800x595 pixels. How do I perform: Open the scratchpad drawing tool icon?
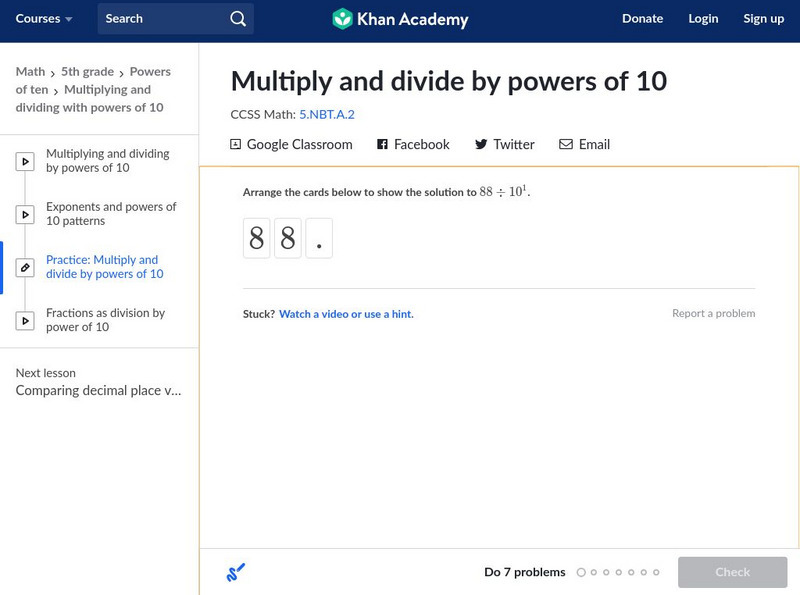[236, 572]
